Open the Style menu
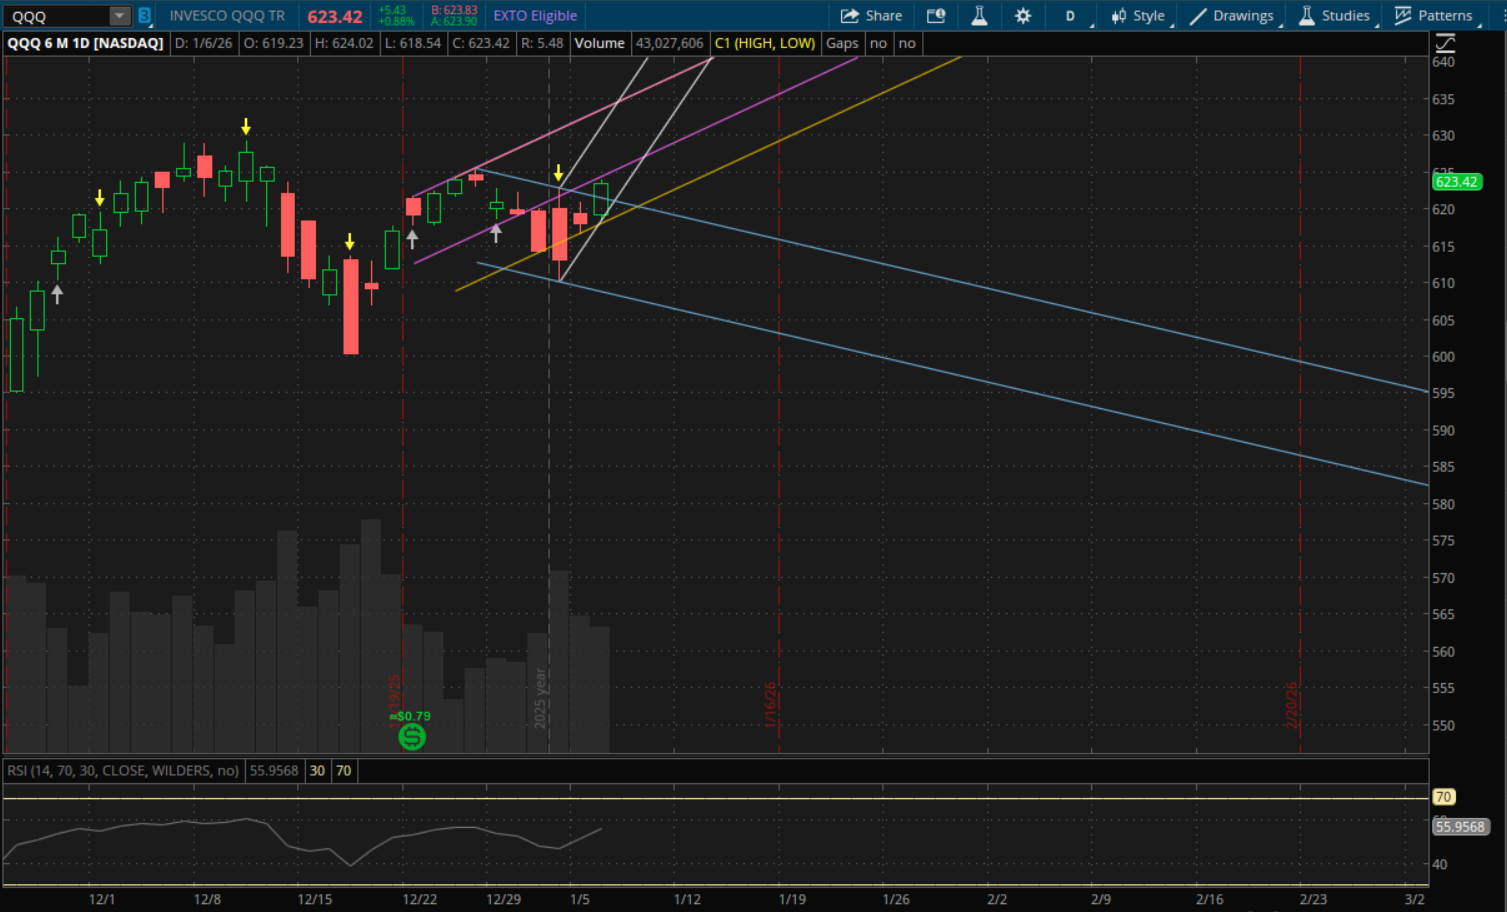Image resolution: width=1507 pixels, height=912 pixels. [1139, 16]
